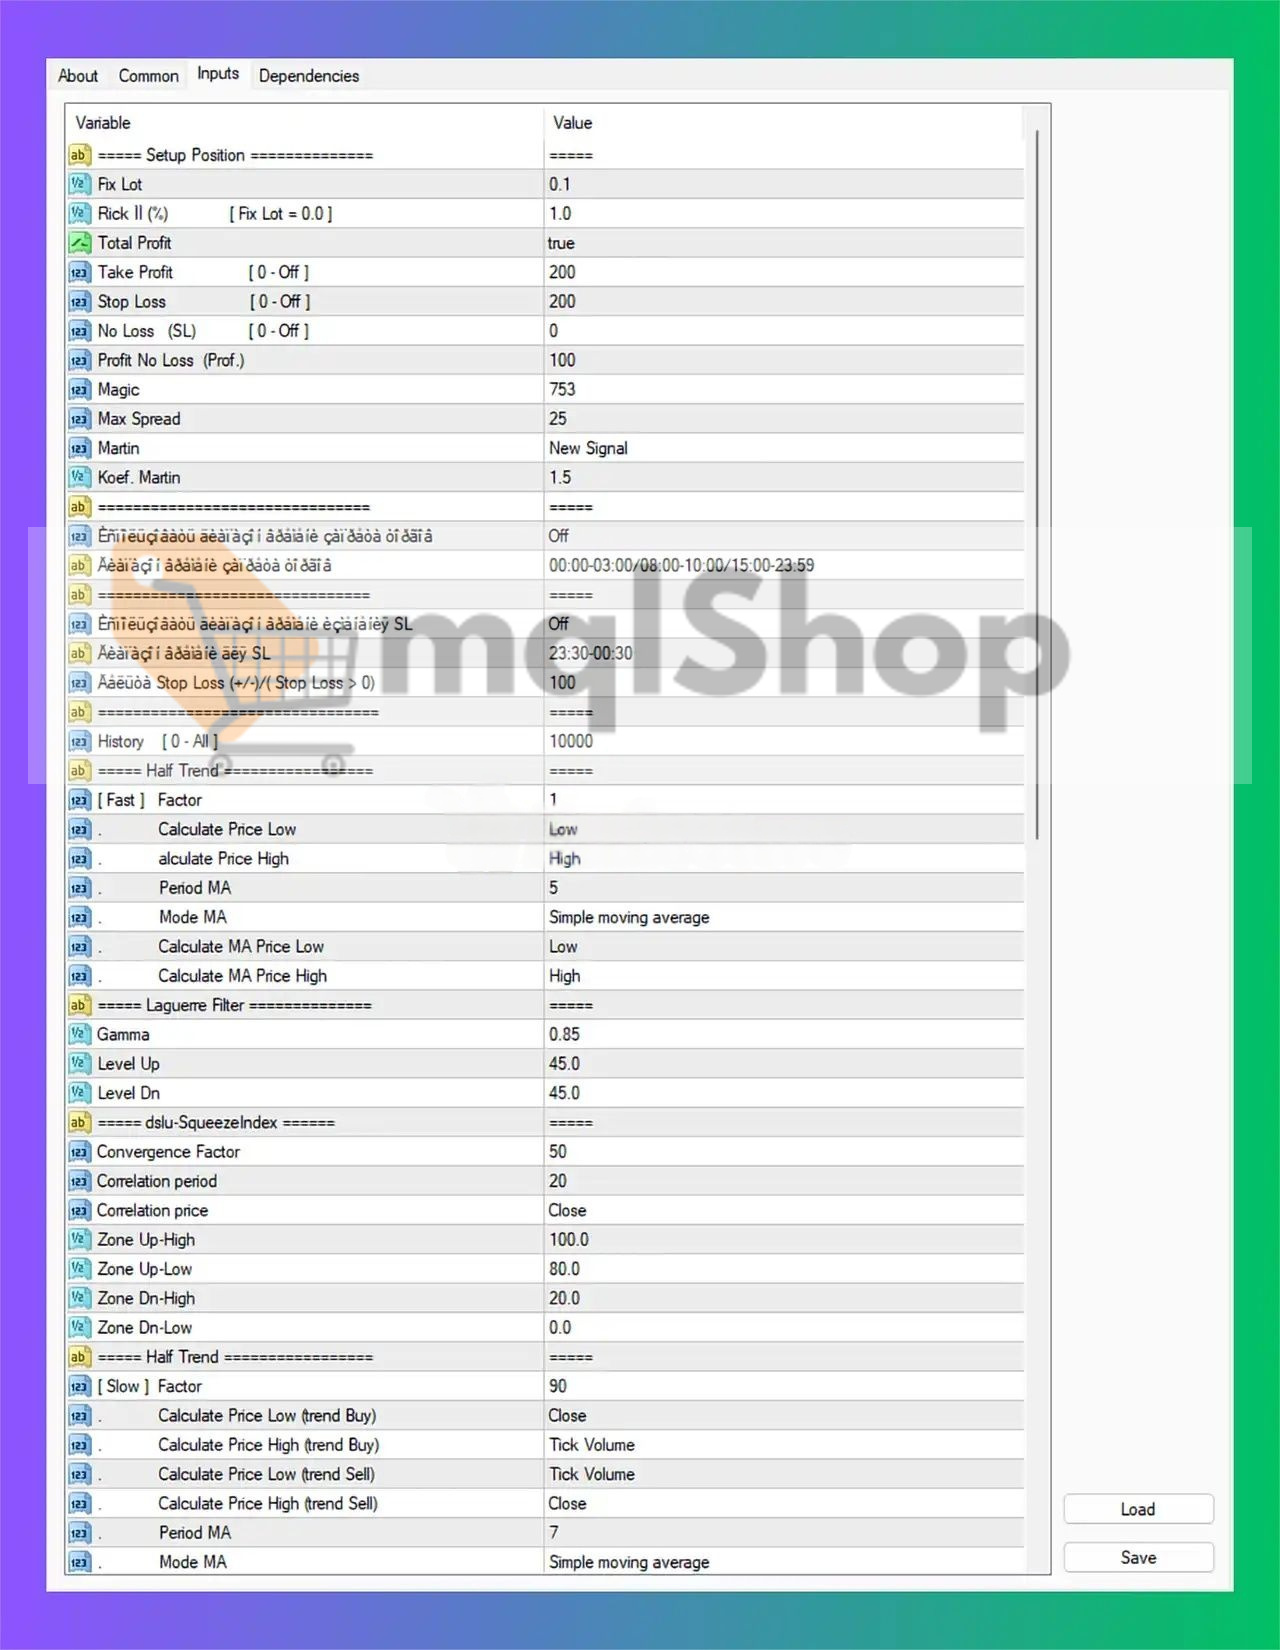
Task: Click the icon next to Gamma
Action: [79, 1034]
